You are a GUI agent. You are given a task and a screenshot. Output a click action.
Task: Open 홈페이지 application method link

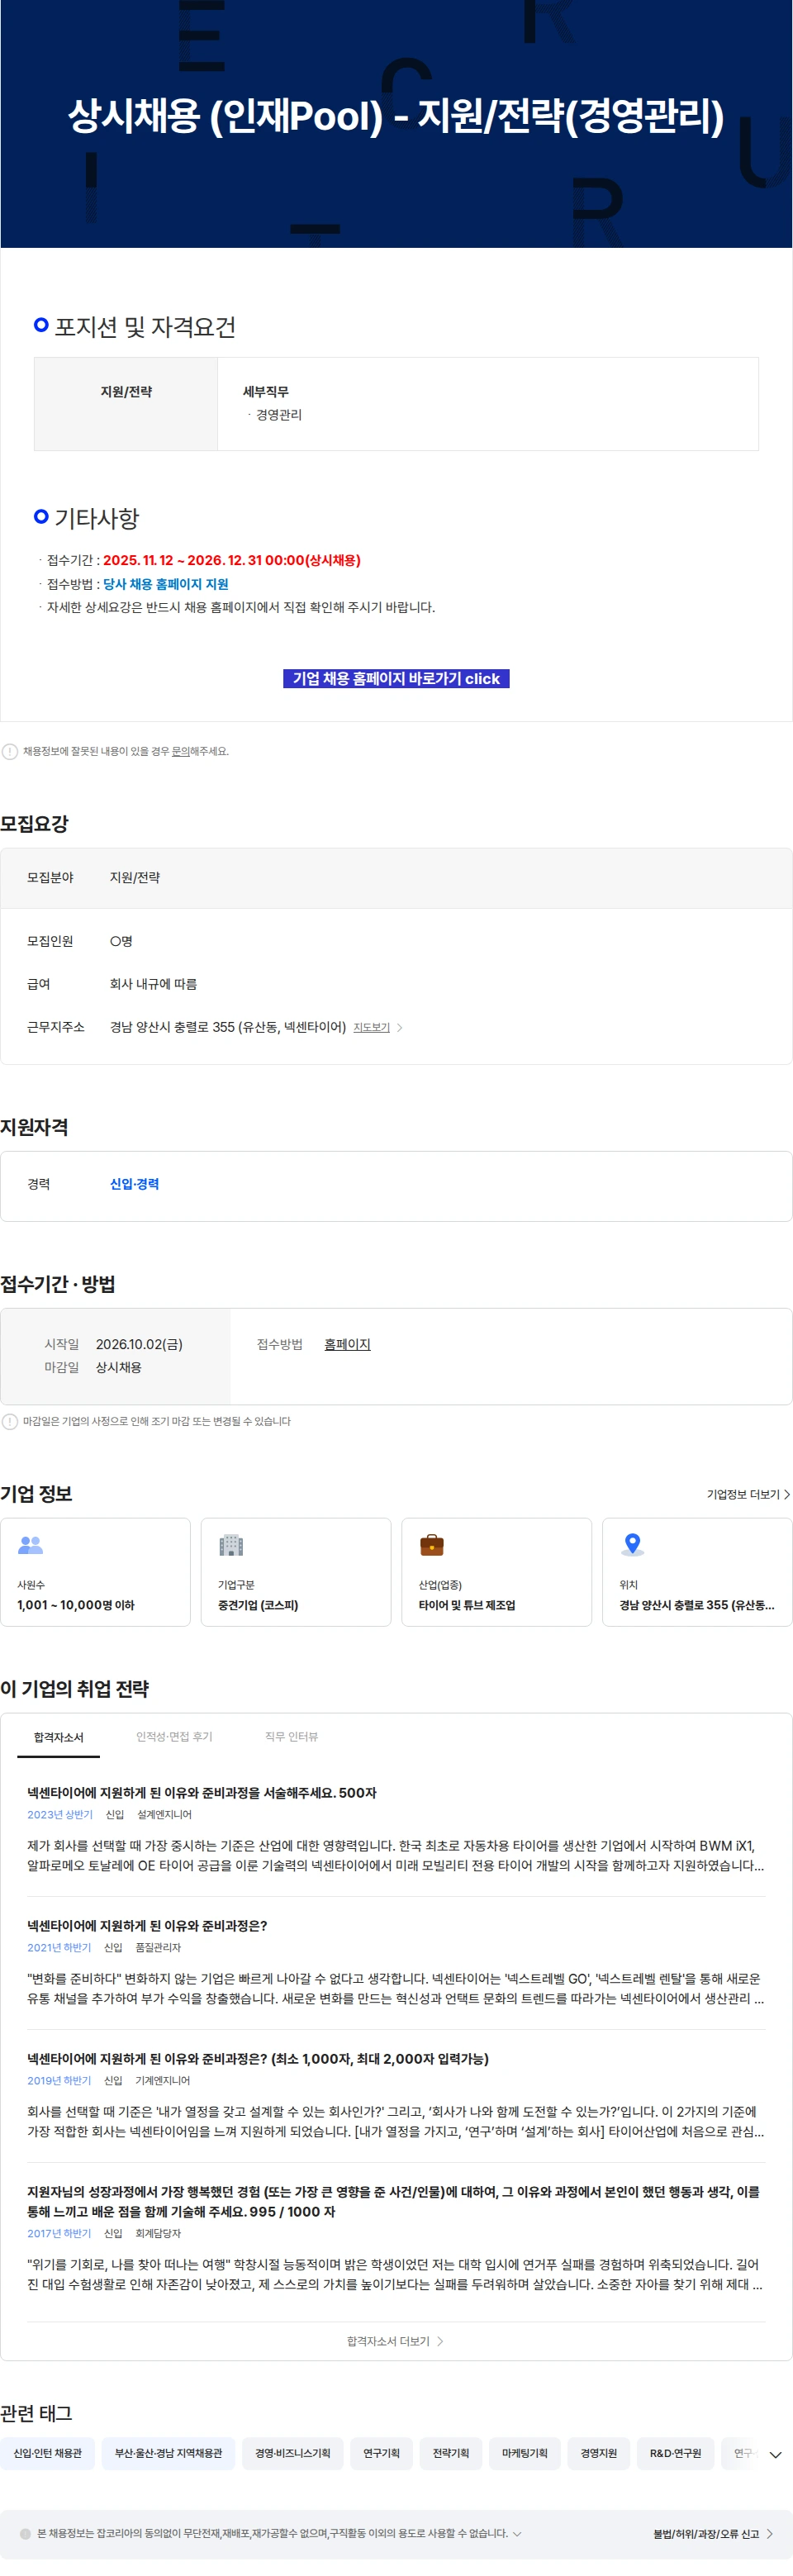(347, 1344)
